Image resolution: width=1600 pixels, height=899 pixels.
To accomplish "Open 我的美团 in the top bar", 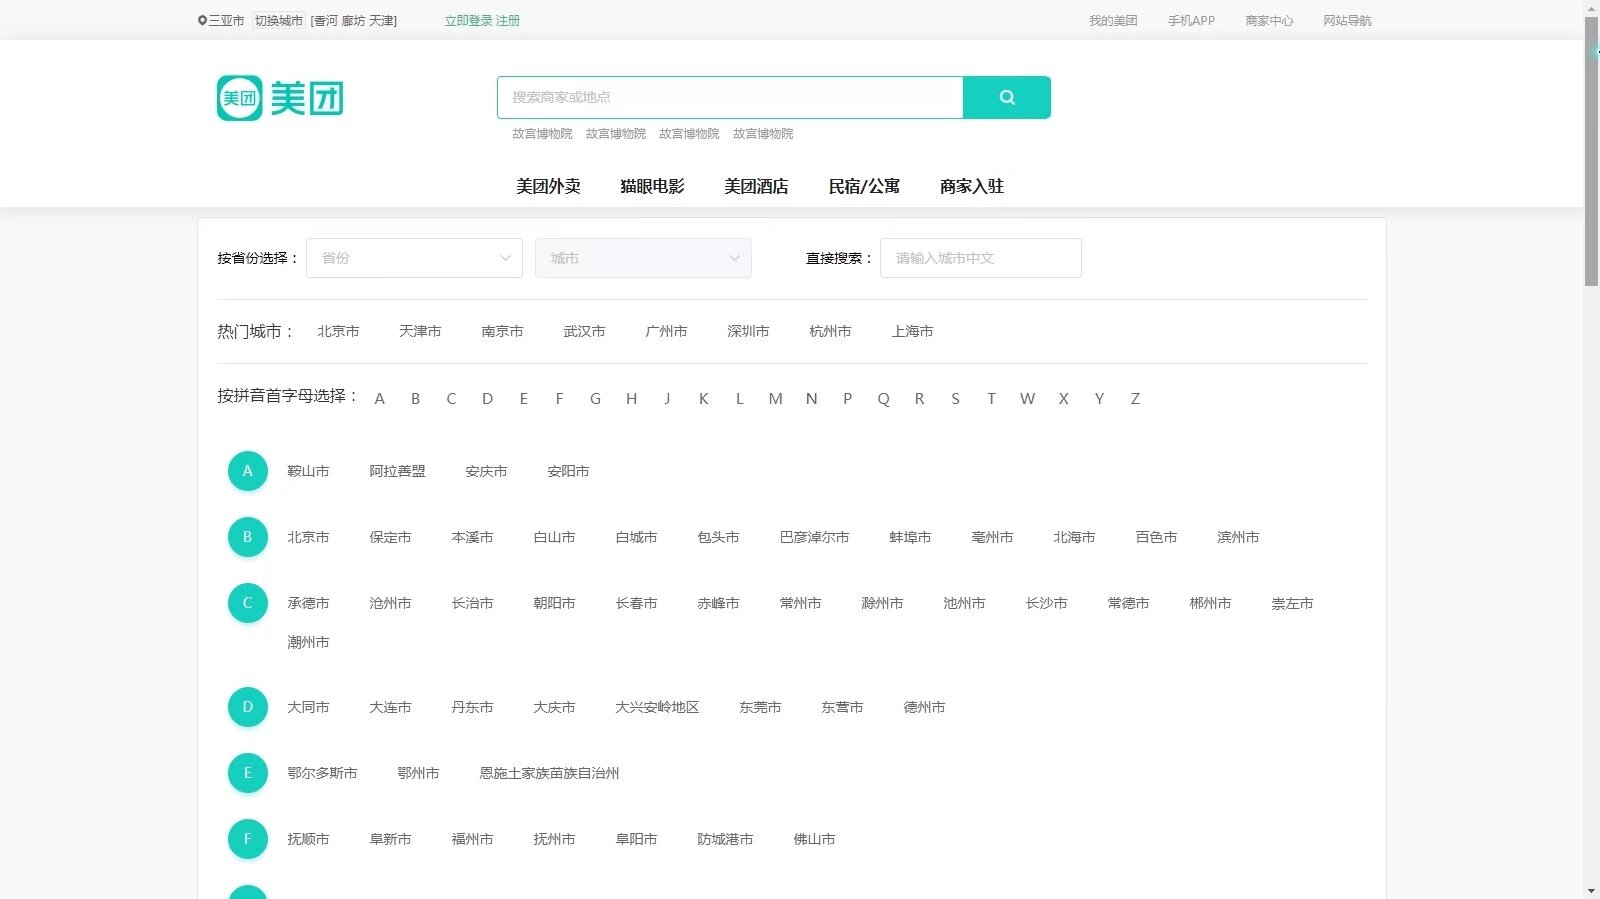I will [1113, 20].
